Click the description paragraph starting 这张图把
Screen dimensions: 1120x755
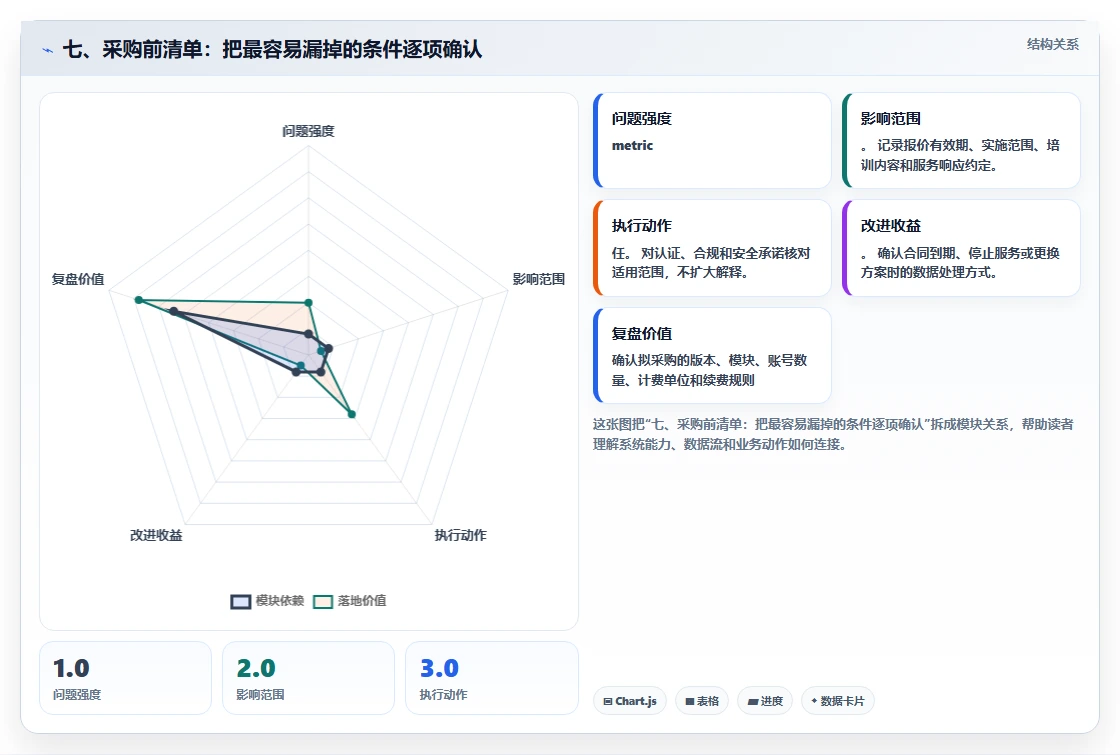pyautogui.click(x=833, y=434)
